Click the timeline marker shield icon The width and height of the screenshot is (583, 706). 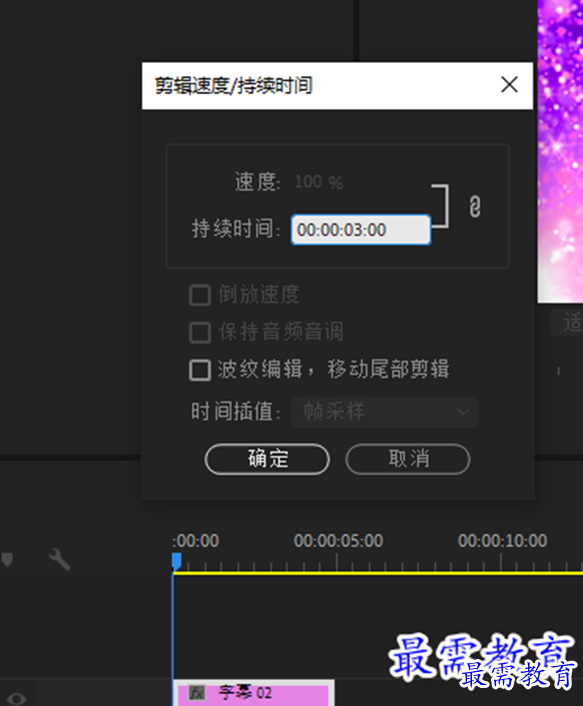tap(7, 560)
